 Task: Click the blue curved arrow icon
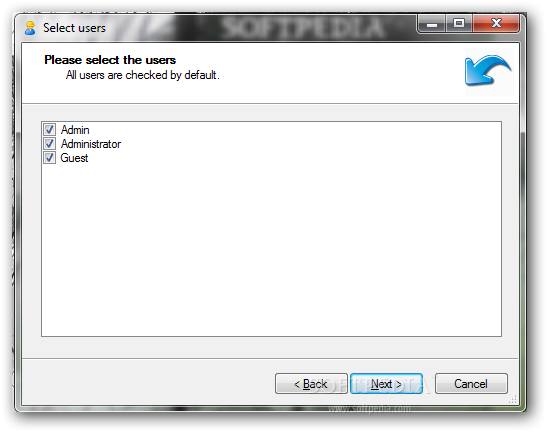(x=488, y=71)
